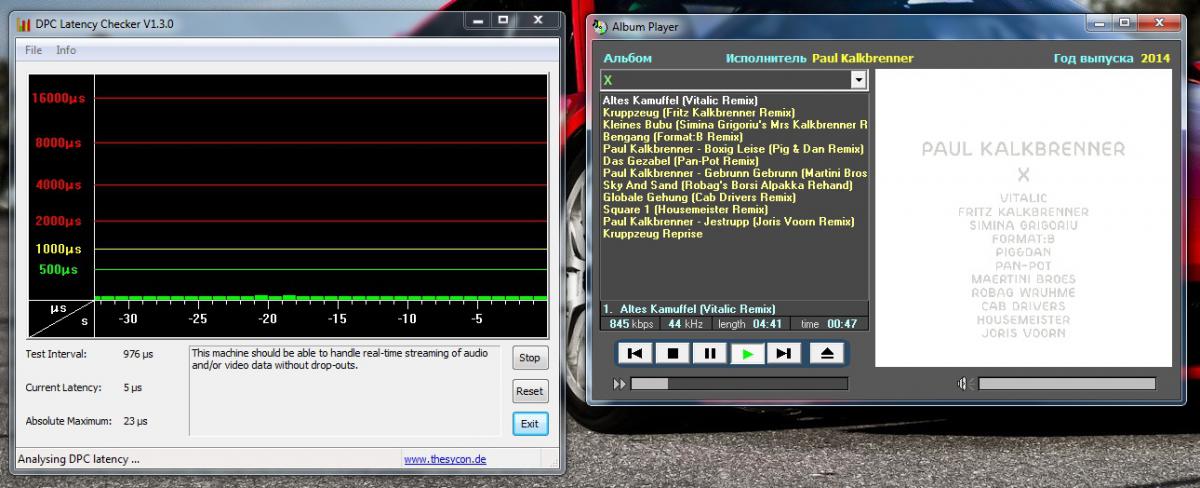This screenshot has width=1200, height=488.
Task: Select track Altes Kamuffel (Vitalic Remix) in list
Action: pyautogui.click(x=680, y=100)
